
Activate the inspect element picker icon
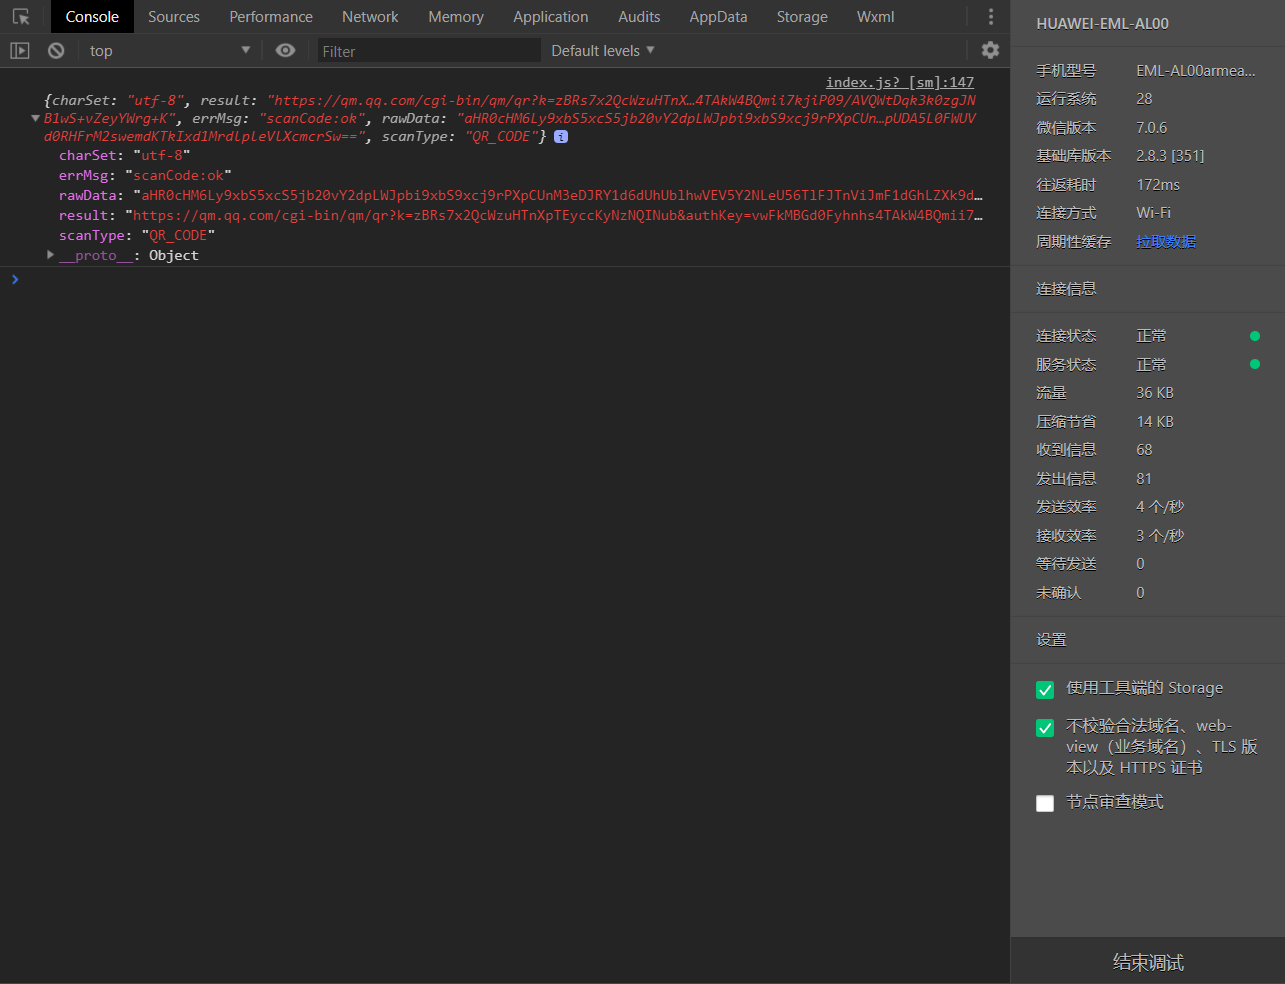[21, 17]
